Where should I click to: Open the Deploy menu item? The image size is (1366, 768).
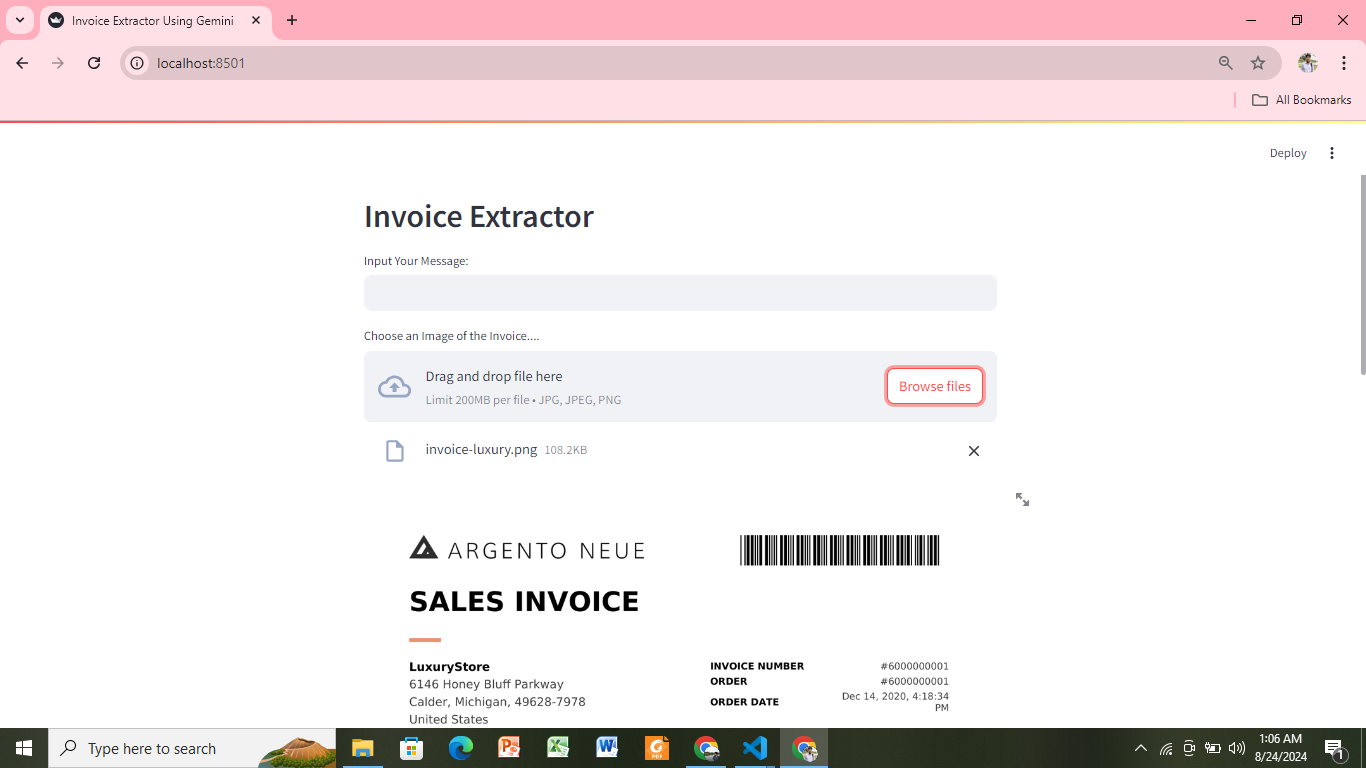click(x=1288, y=153)
